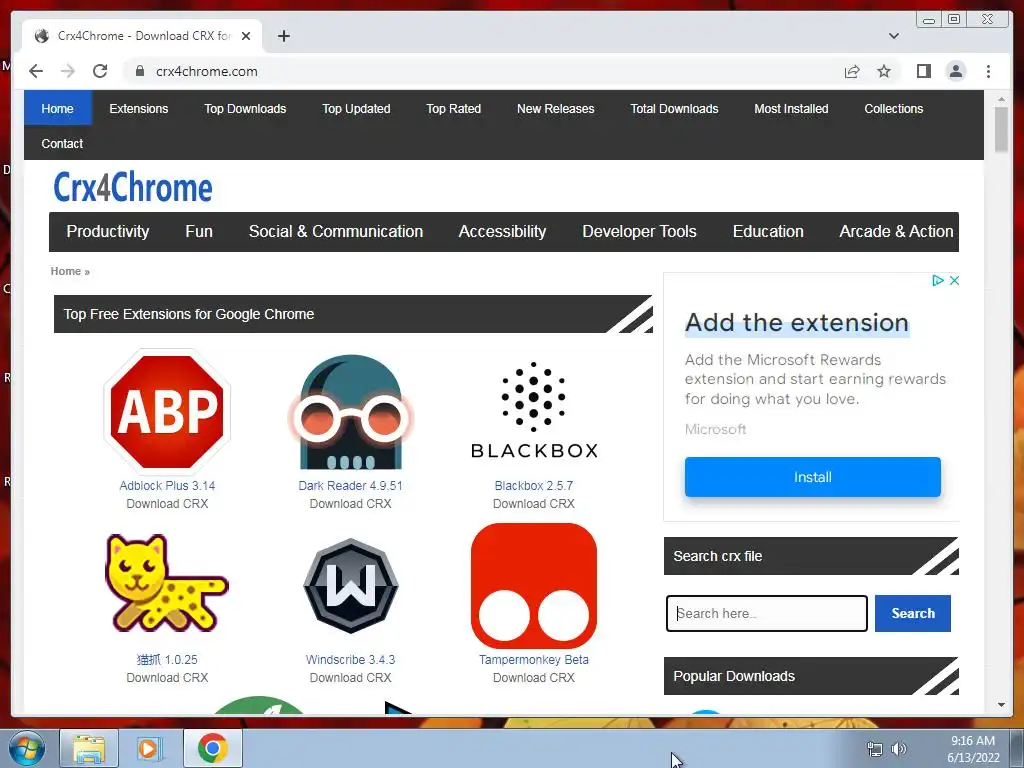Click the Adblock Plus ABP icon
1024x768 pixels.
pyautogui.click(x=167, y=411)
